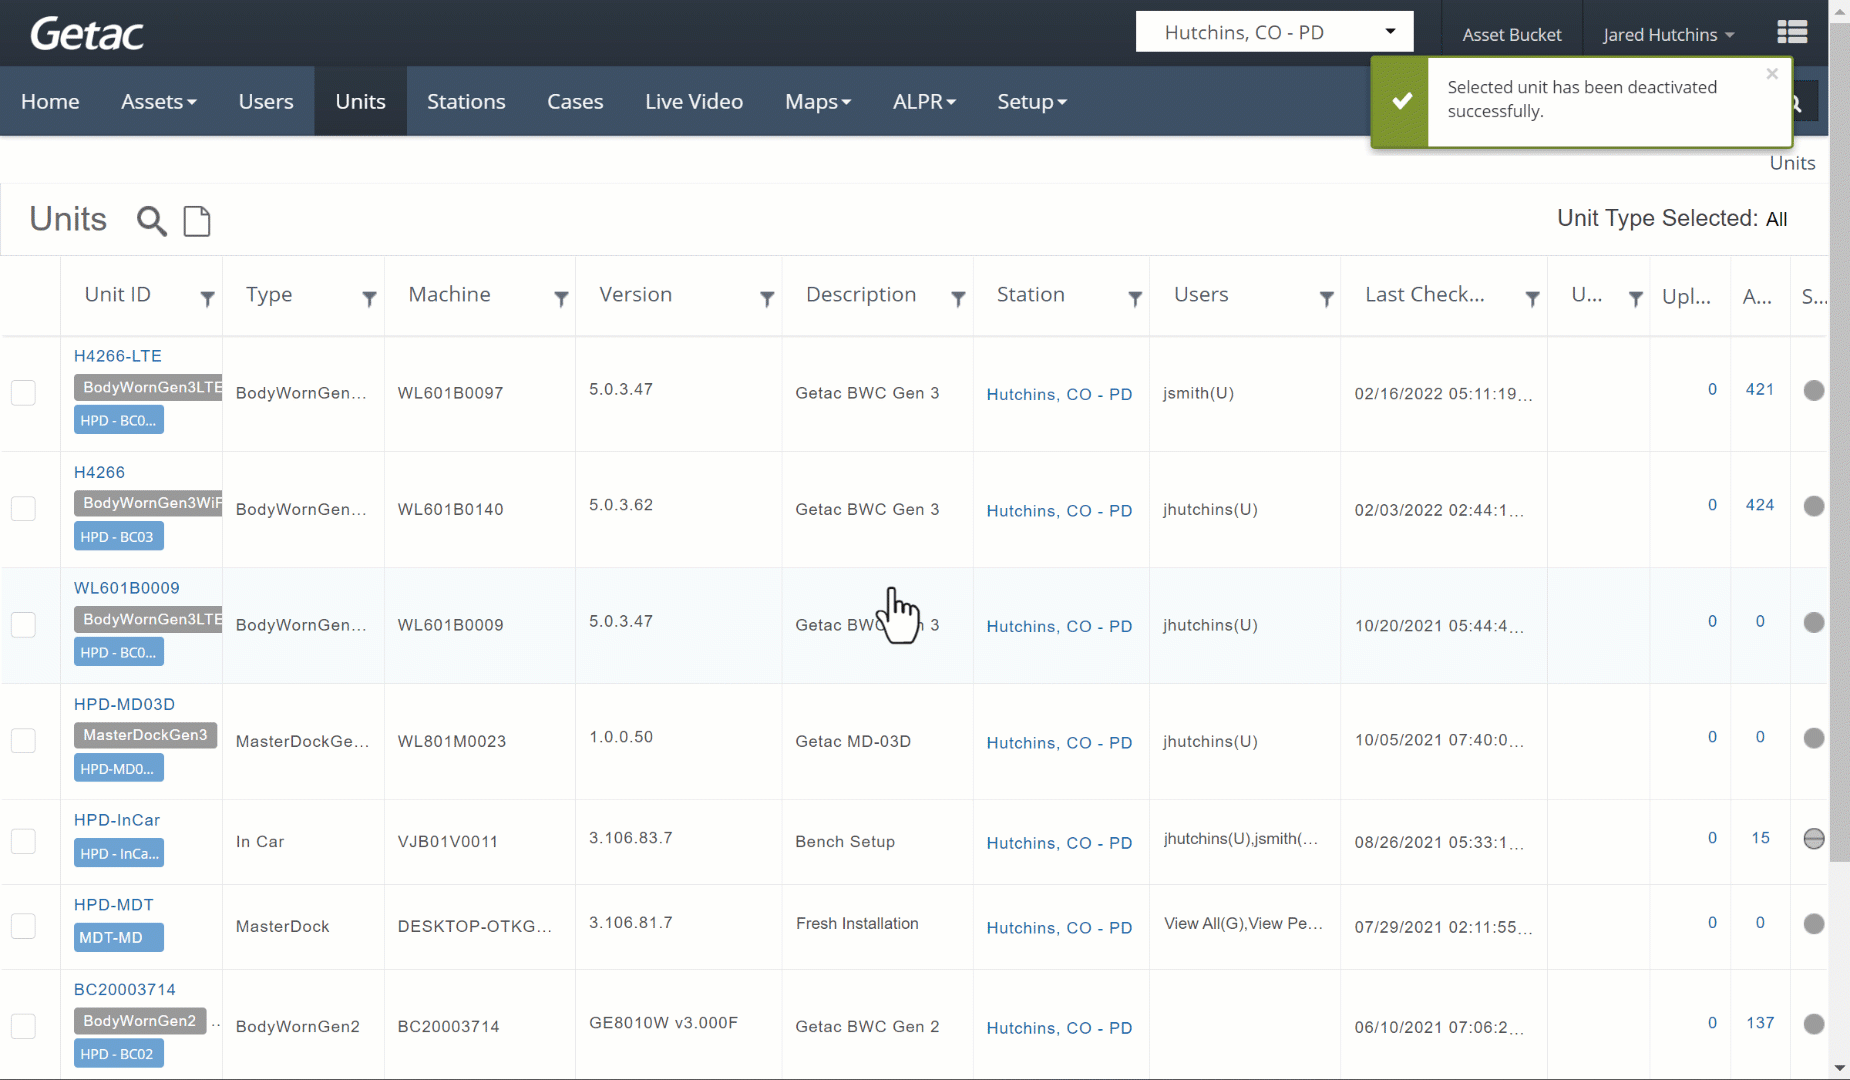Viewport: 1850px width, 1080px height.
Task: Filter the Type column
Action: pos(369,298)
